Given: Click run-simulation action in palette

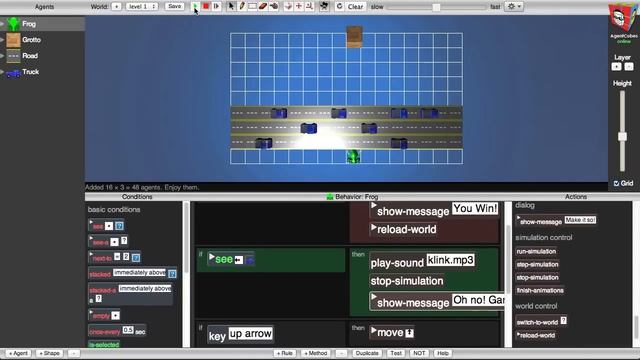Looking at the screenshot, I should coord(536,251).
